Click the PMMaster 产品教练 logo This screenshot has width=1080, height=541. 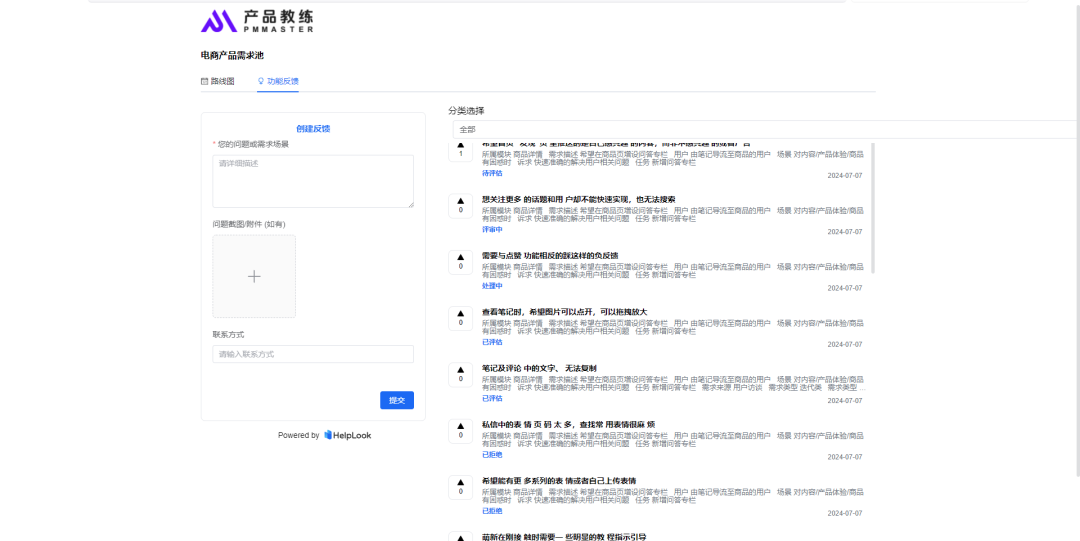pyautogui.click(x=257, y=21)
